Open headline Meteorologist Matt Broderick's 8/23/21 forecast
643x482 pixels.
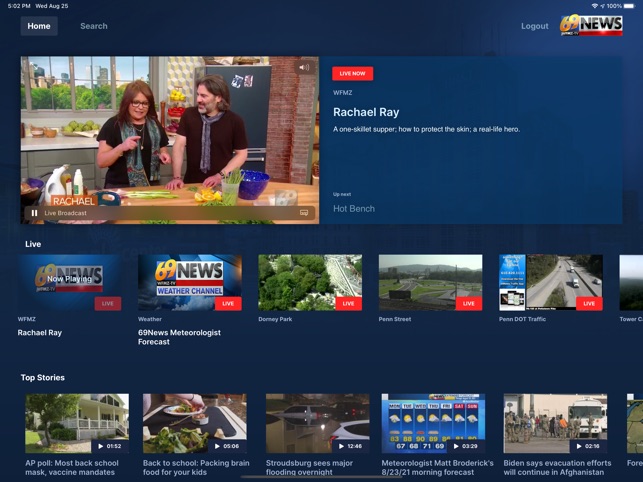coord(438,468)
